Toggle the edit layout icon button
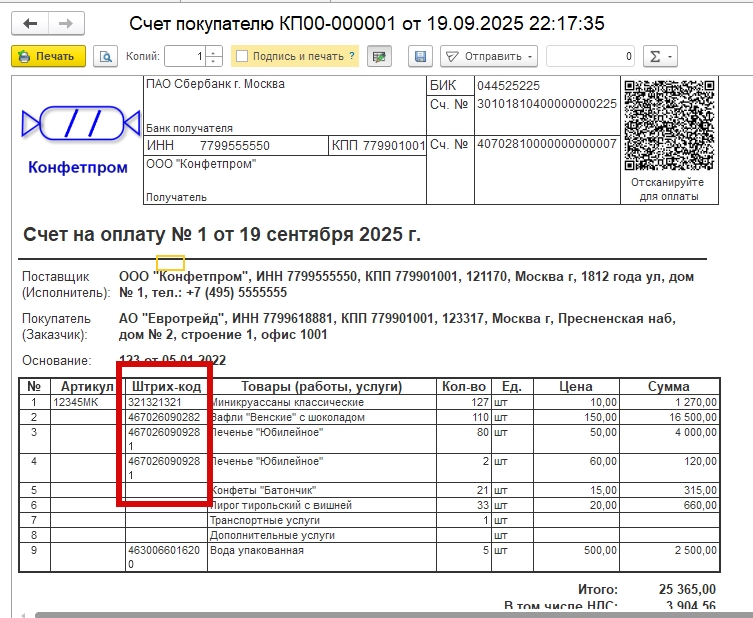The image size is (753, 618). [379, 56]
